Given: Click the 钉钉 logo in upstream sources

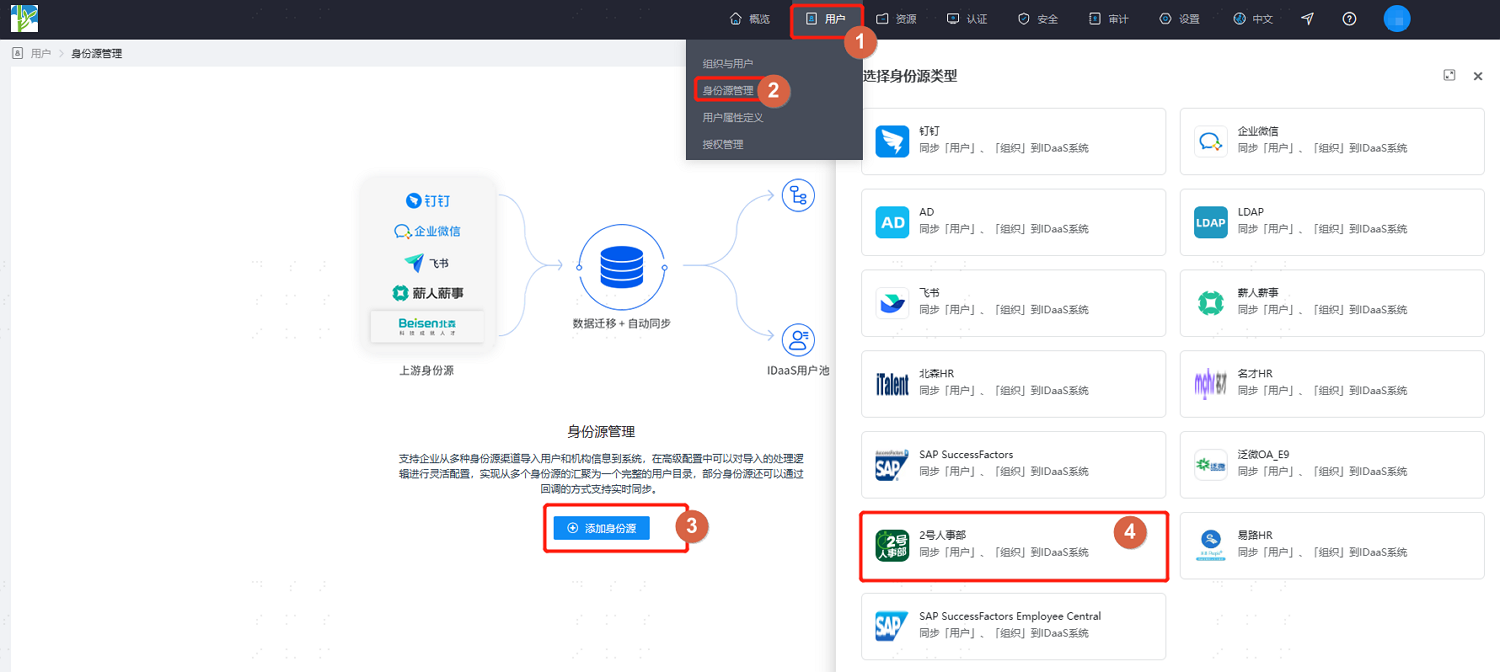Looking at the screenshot, I should pos(427,201).
